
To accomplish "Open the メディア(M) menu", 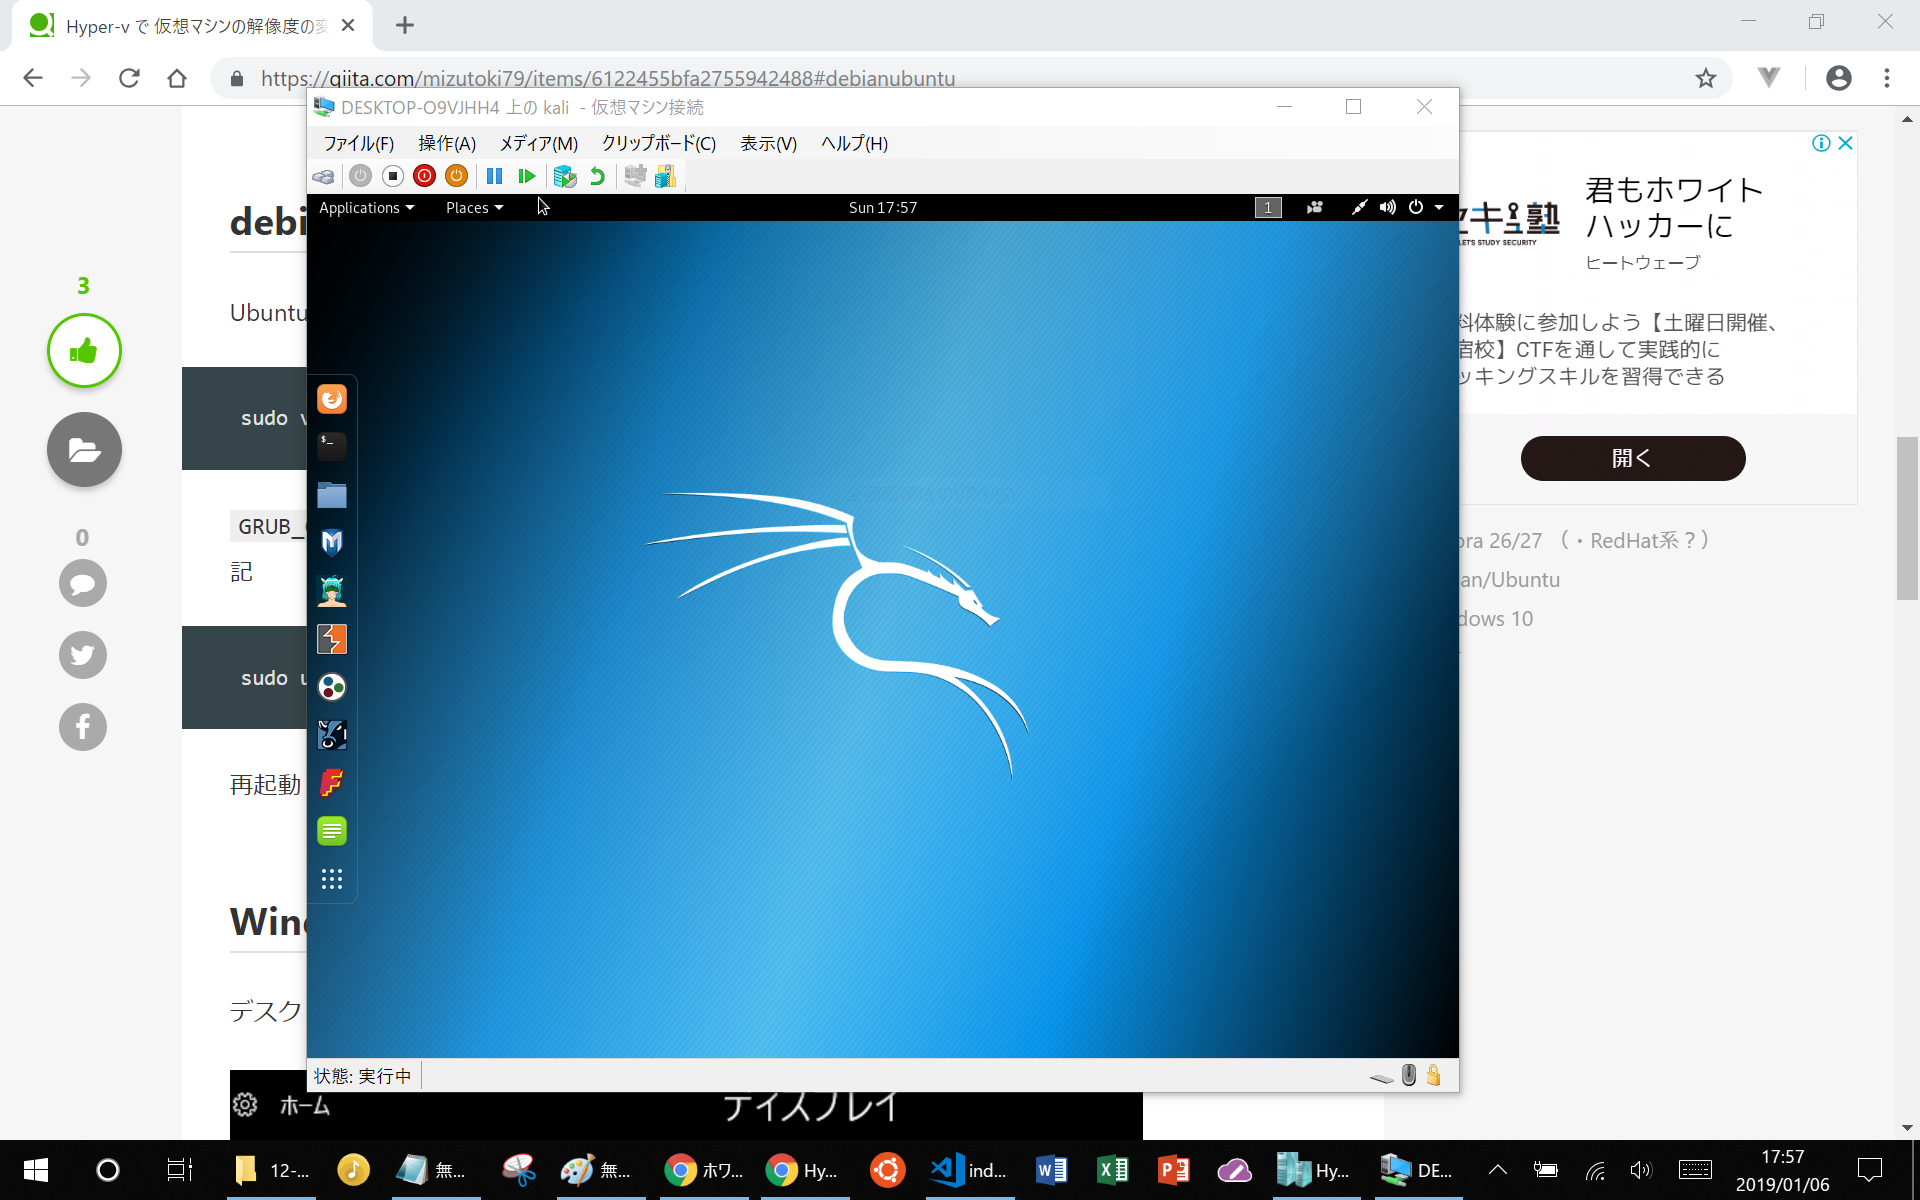I will [x=538, y=143].
